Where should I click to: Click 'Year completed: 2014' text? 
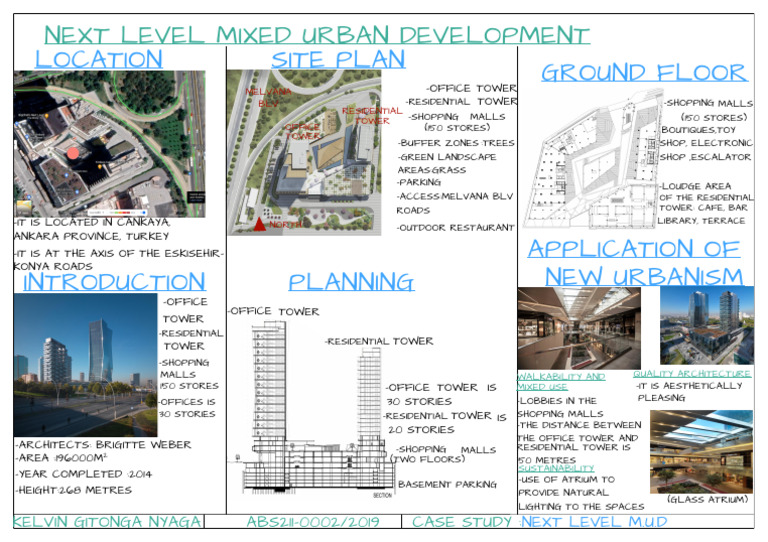[x=84, y=474]
